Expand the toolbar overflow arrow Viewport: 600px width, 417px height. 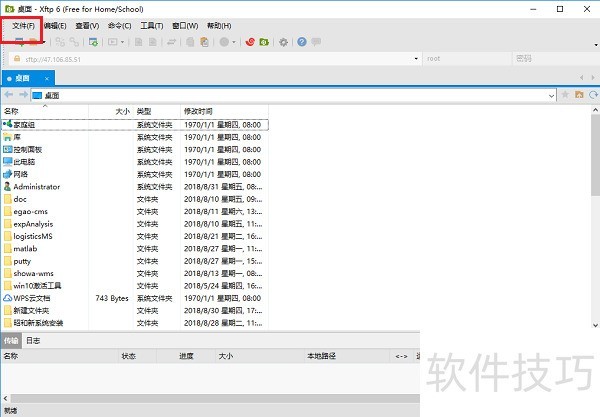pos(596,45)
